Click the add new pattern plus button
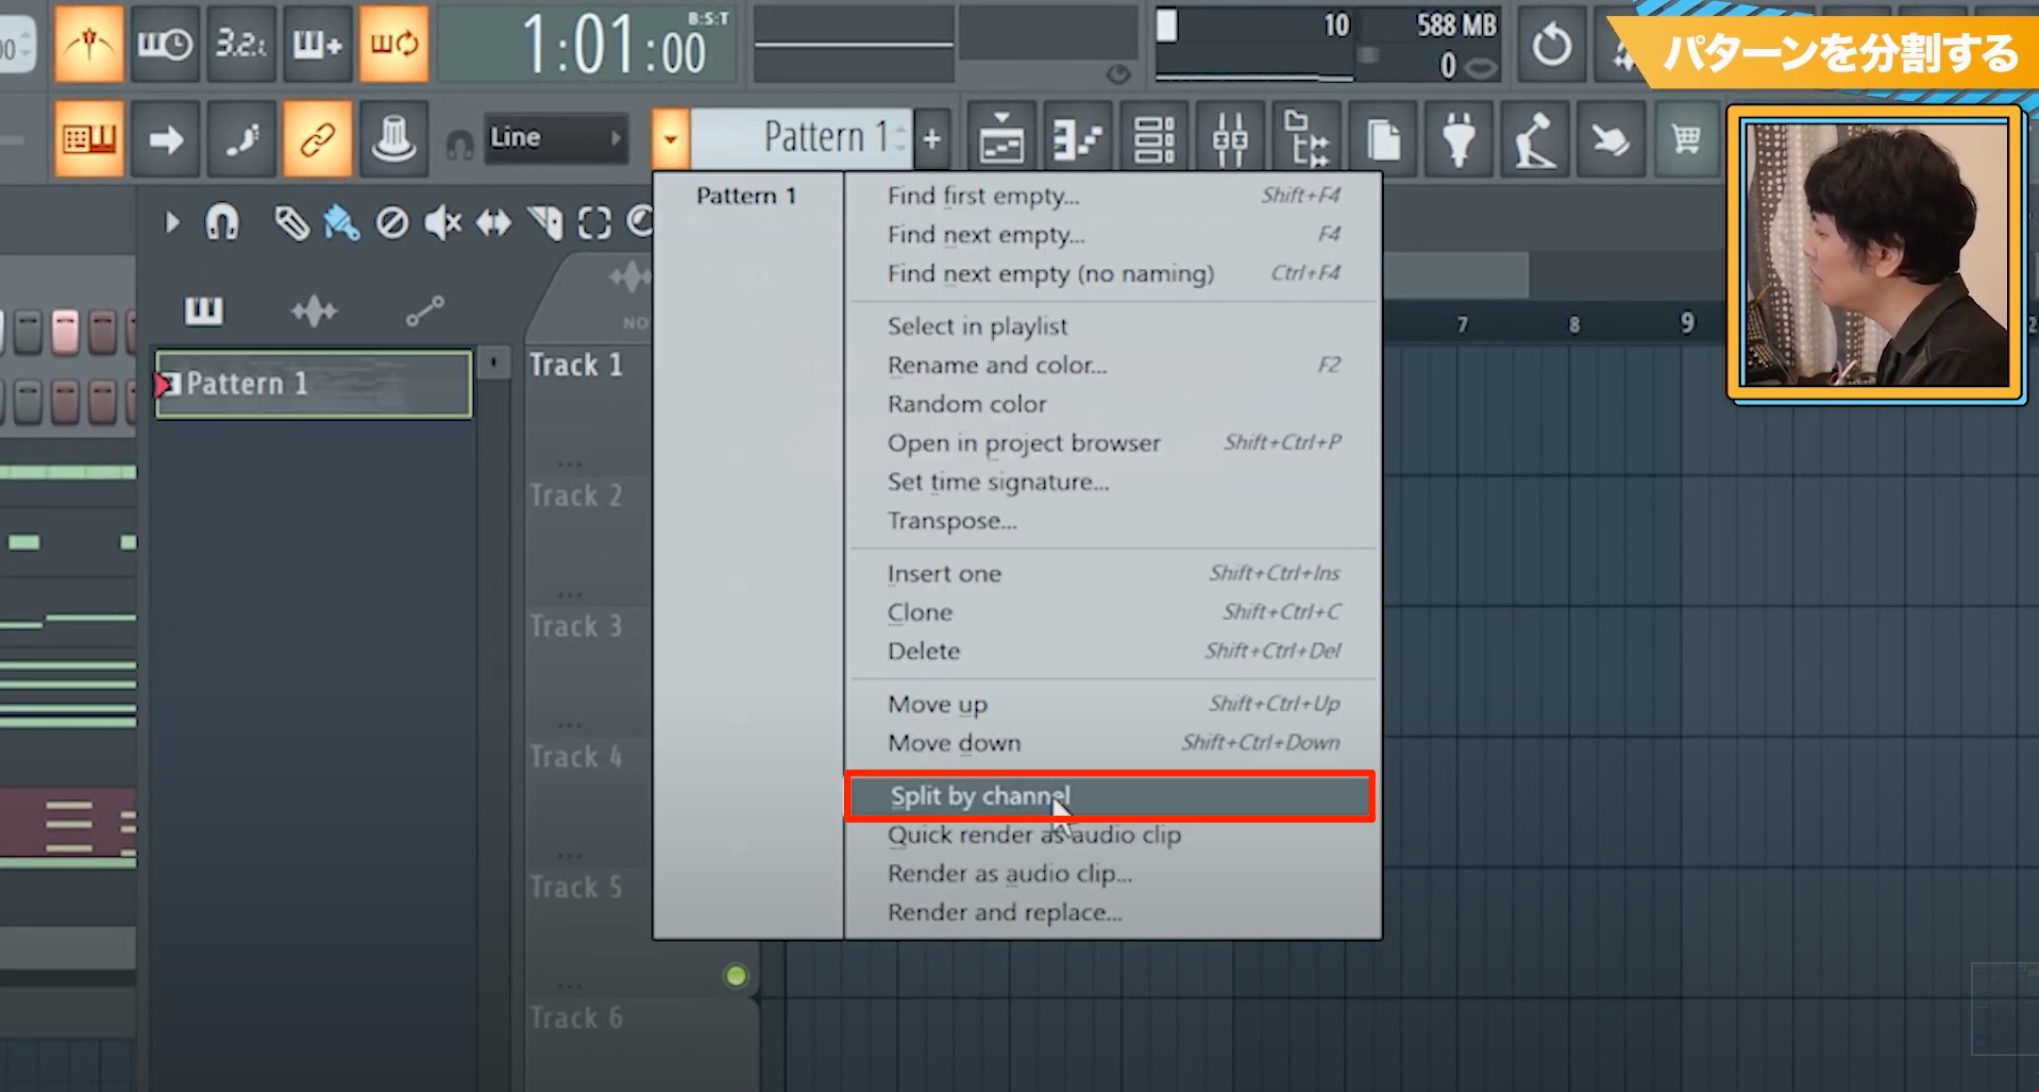Viewport: 2039px width, 1092px height. (932, 139)
